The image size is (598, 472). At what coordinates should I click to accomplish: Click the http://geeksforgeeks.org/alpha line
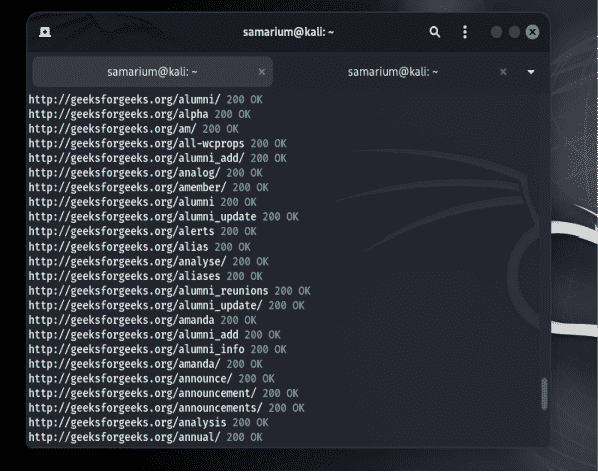[139, 114]
